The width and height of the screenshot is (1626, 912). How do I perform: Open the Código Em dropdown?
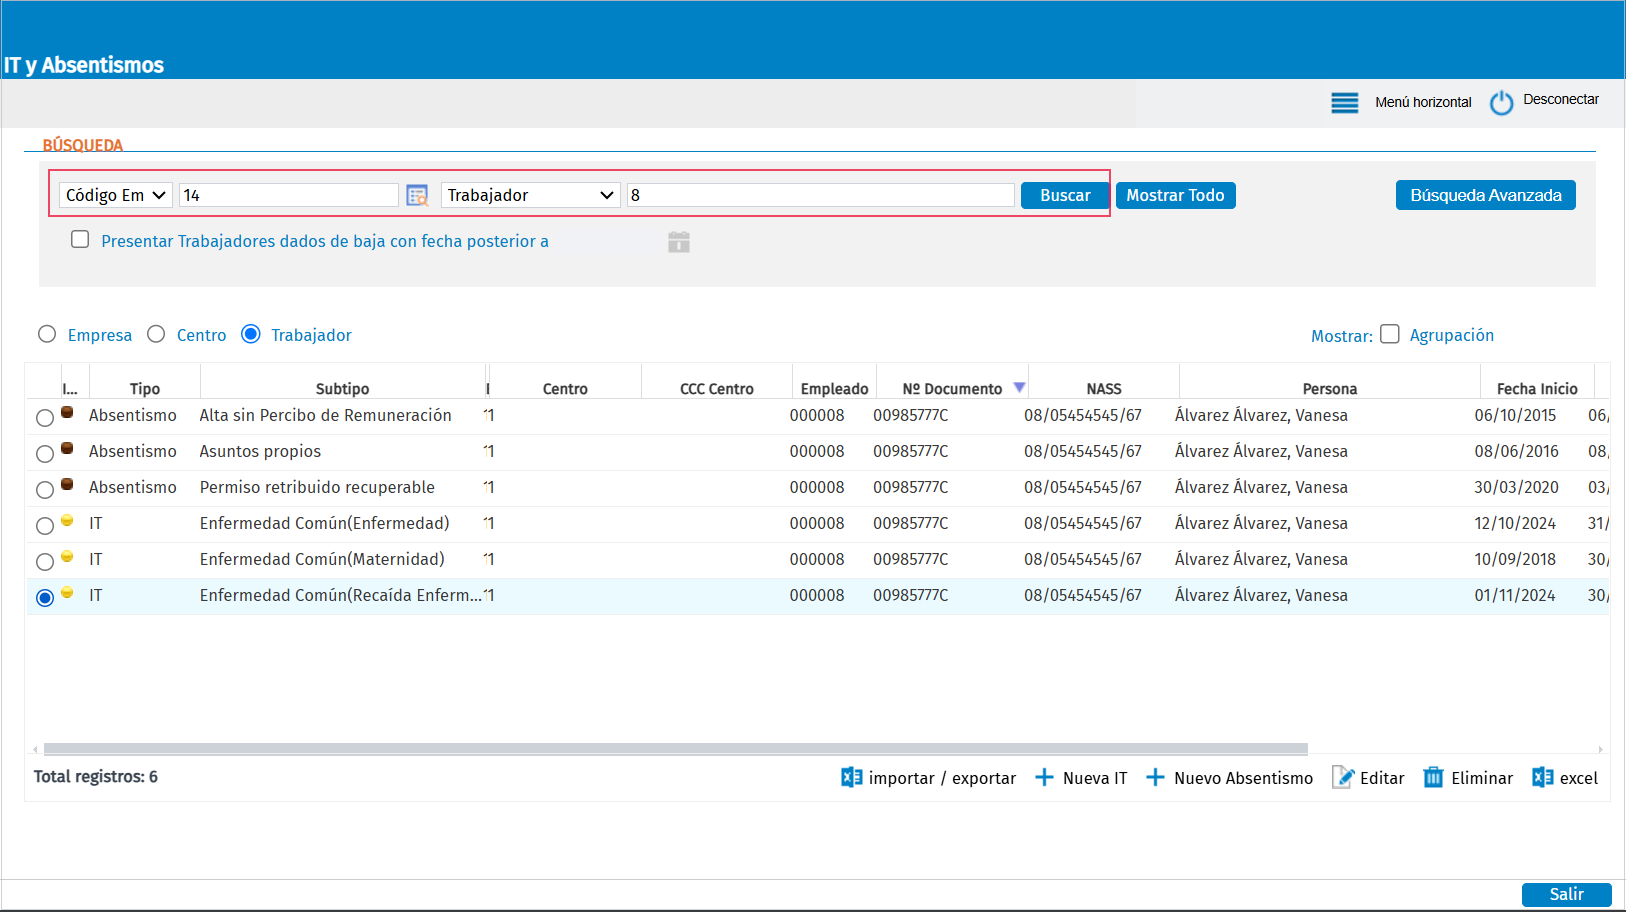pos(115,195)
